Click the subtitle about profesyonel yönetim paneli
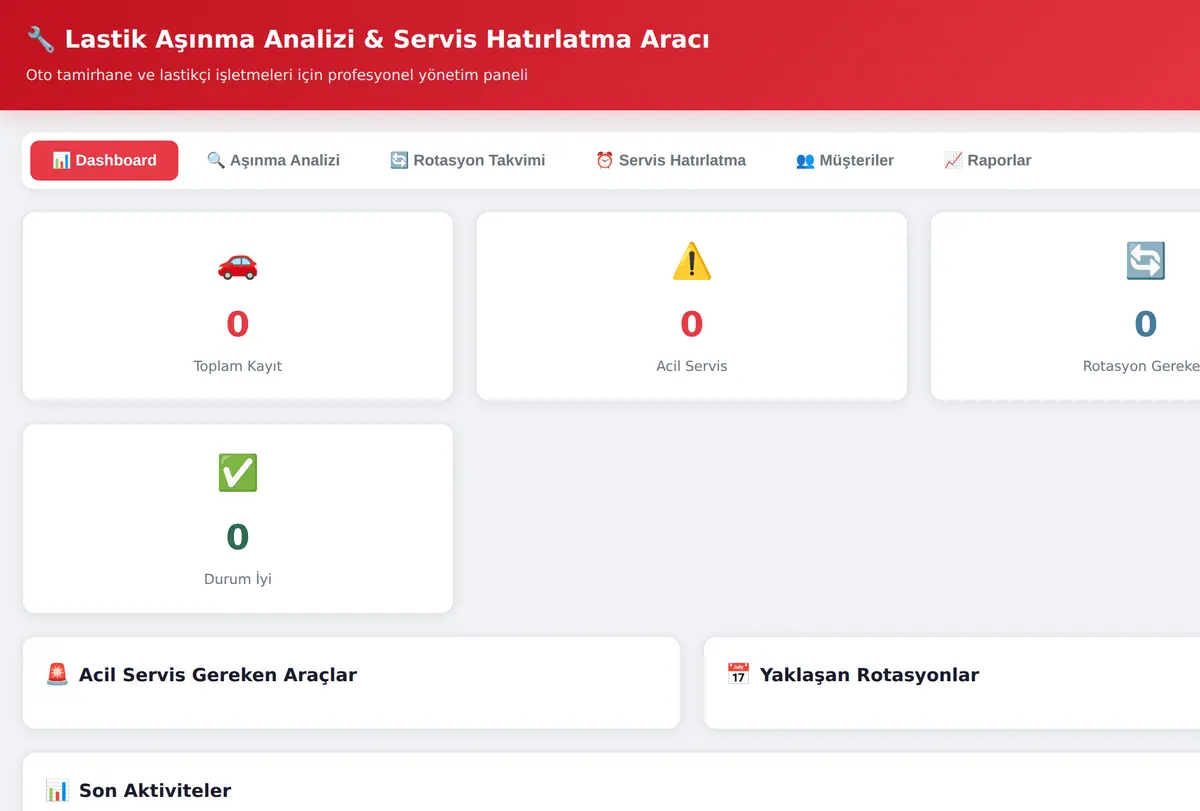 (x=277, y=75)
